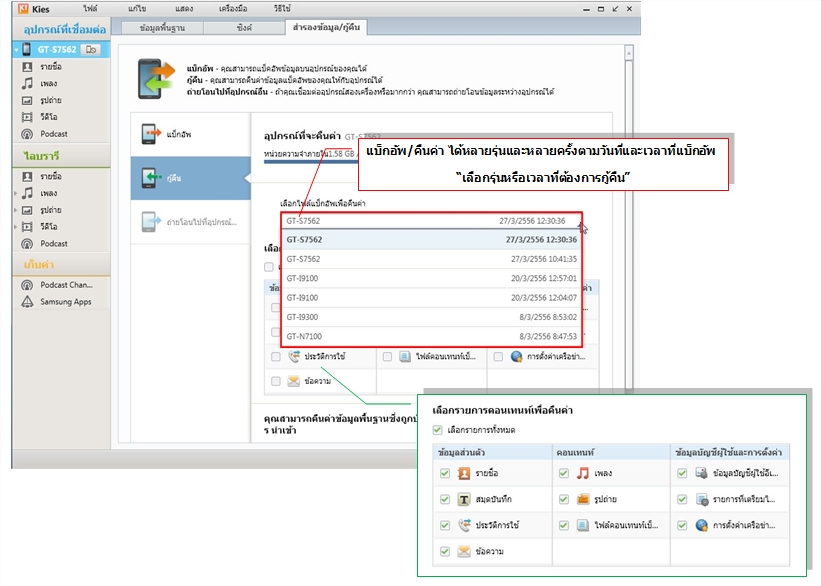Image resolution: width=821 pixels, height=586 pixels.
Task: Click the restore (กู้คืน) phone icon
Action: coord(150,178)
